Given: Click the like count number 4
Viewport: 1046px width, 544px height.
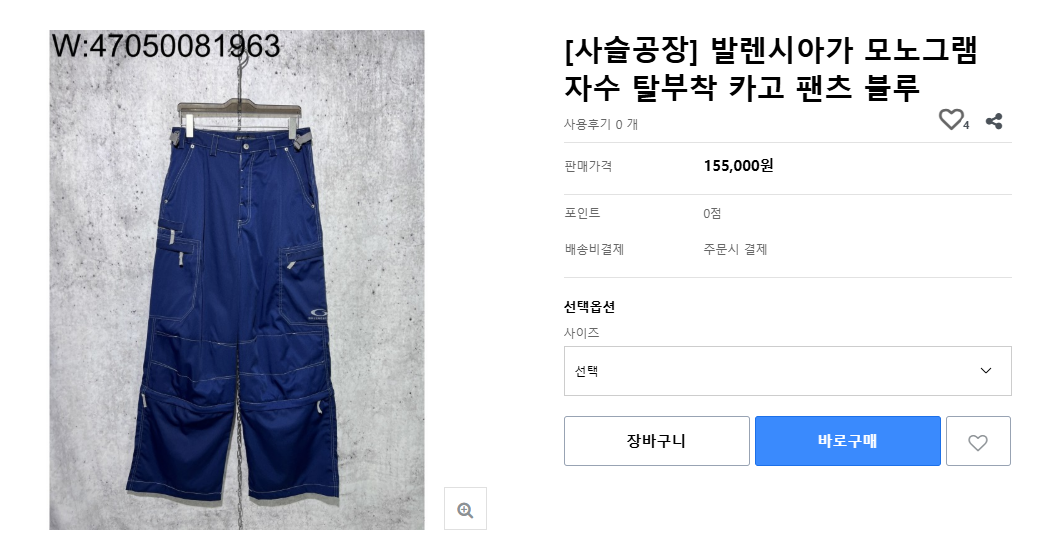Looking at the screenshot, I should tap(967, 126).
